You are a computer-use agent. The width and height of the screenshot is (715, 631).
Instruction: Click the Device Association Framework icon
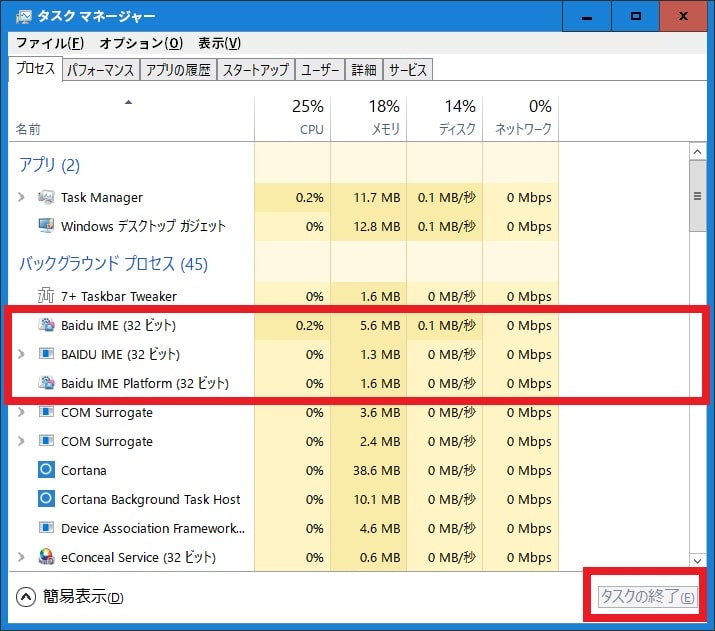(46, 528)
